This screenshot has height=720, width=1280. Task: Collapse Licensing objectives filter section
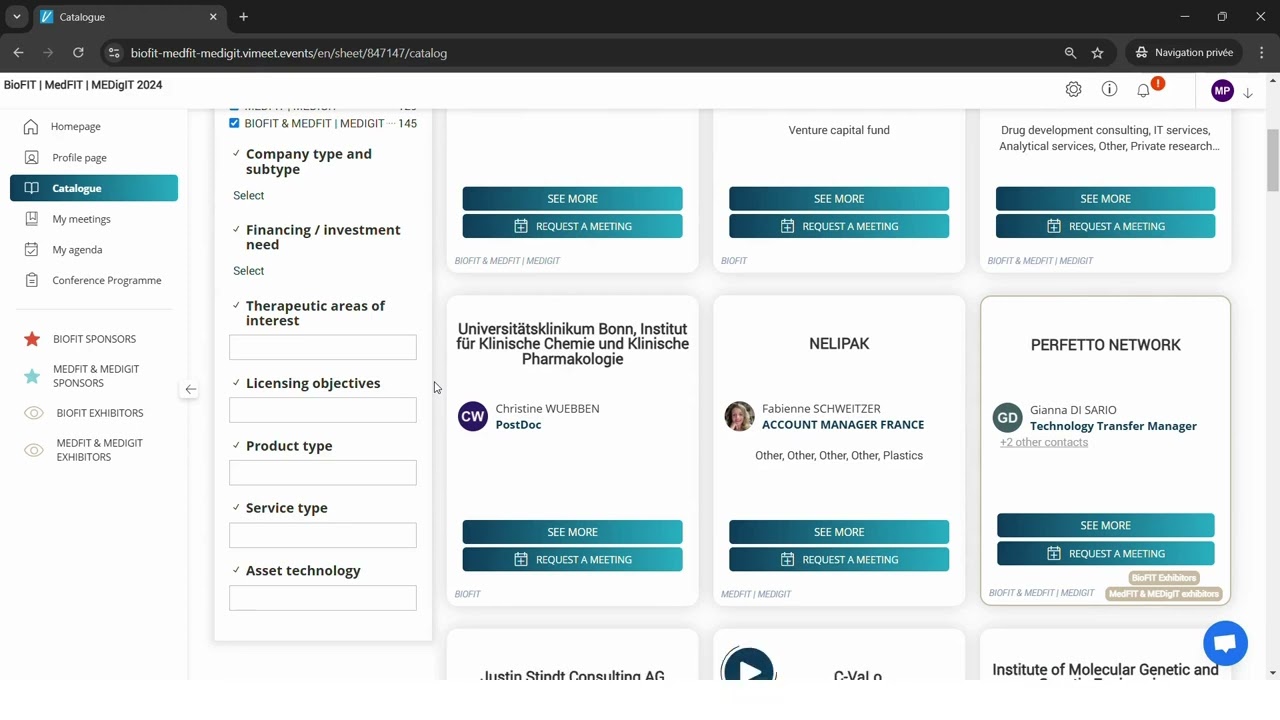(236, 382)
